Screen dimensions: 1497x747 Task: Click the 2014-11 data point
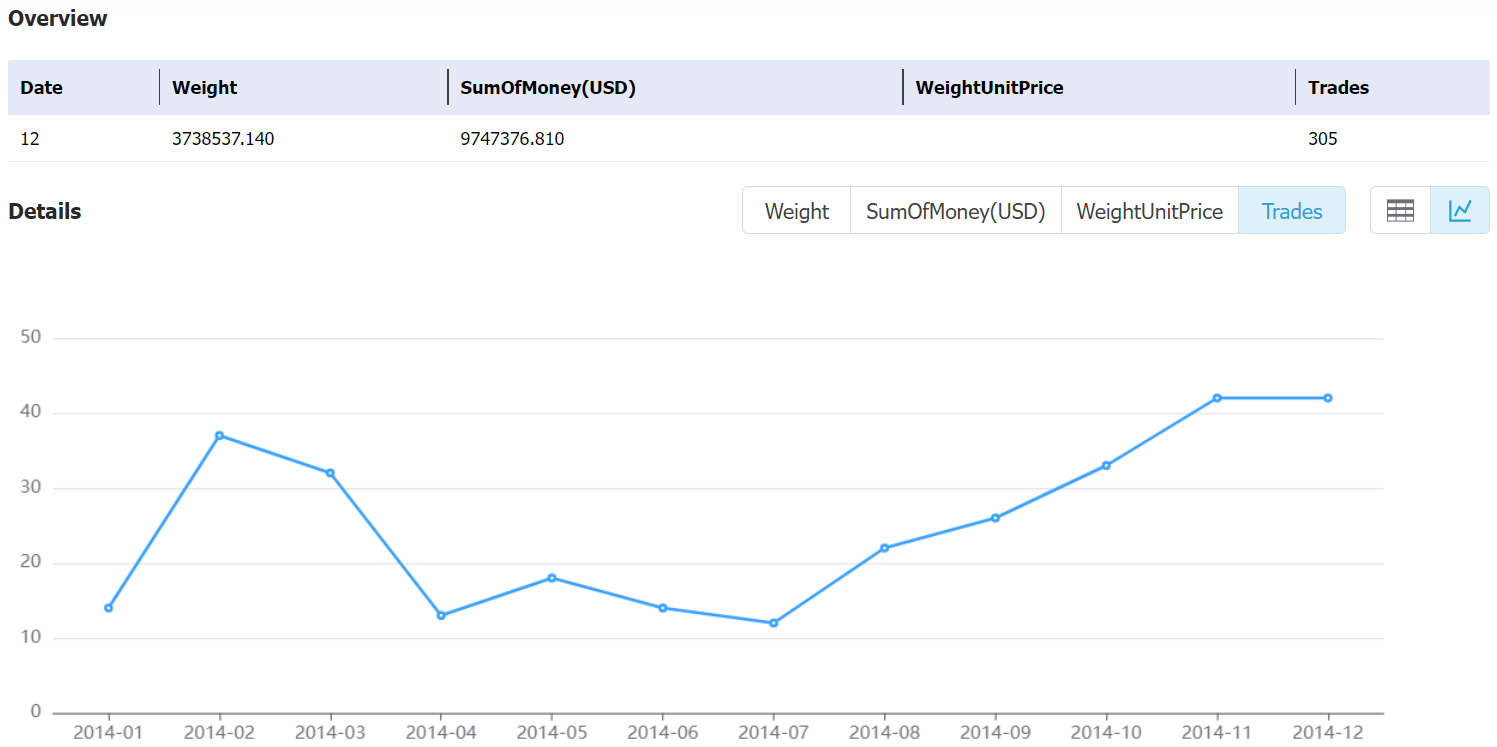pos(1217,398)
